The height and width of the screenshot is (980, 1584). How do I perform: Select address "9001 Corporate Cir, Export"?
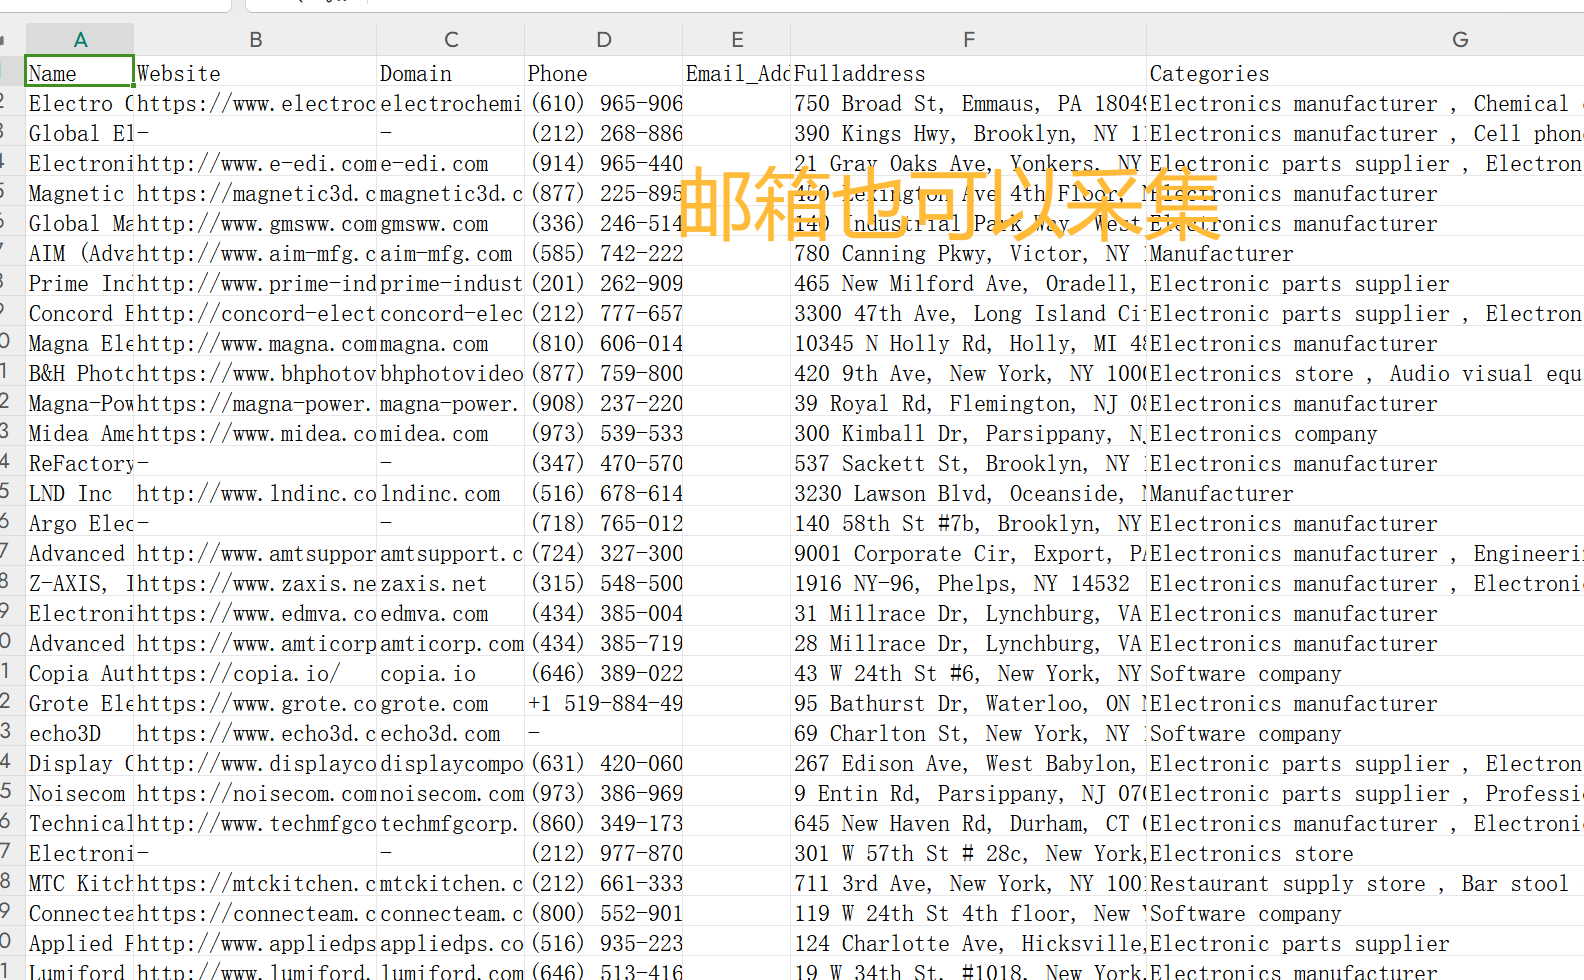[969, 553]
